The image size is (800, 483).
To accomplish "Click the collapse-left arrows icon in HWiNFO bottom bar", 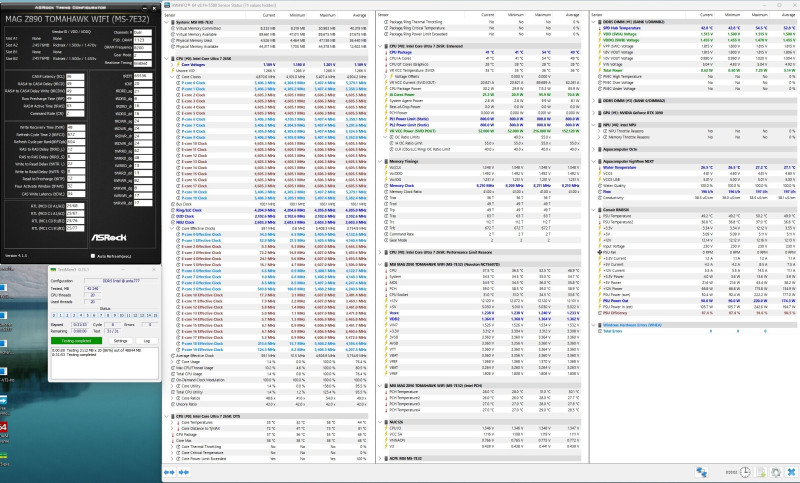I will click(x=168, y=472).
